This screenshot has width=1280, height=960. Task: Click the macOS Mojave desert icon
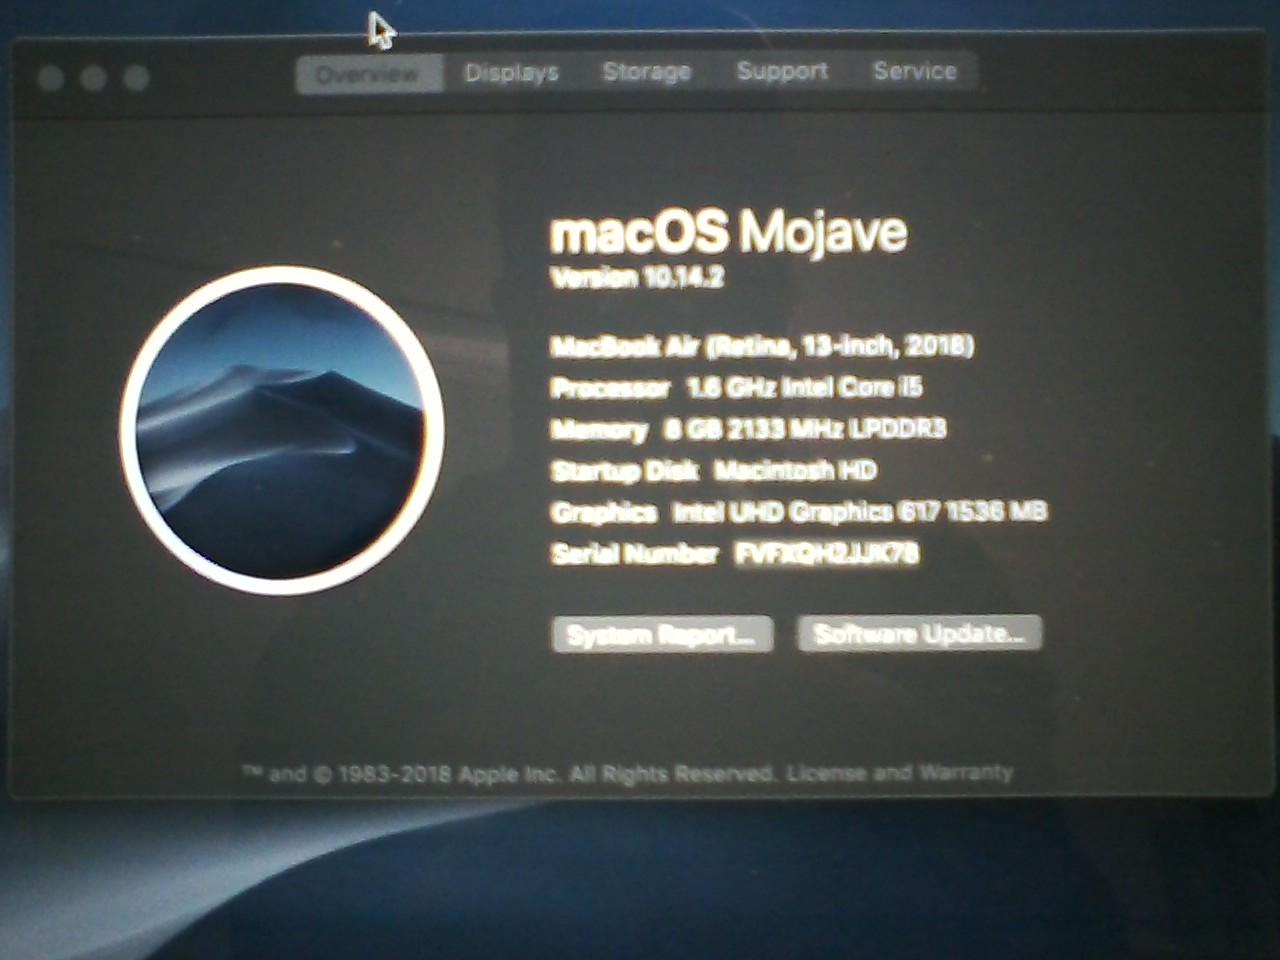(281, 430)
